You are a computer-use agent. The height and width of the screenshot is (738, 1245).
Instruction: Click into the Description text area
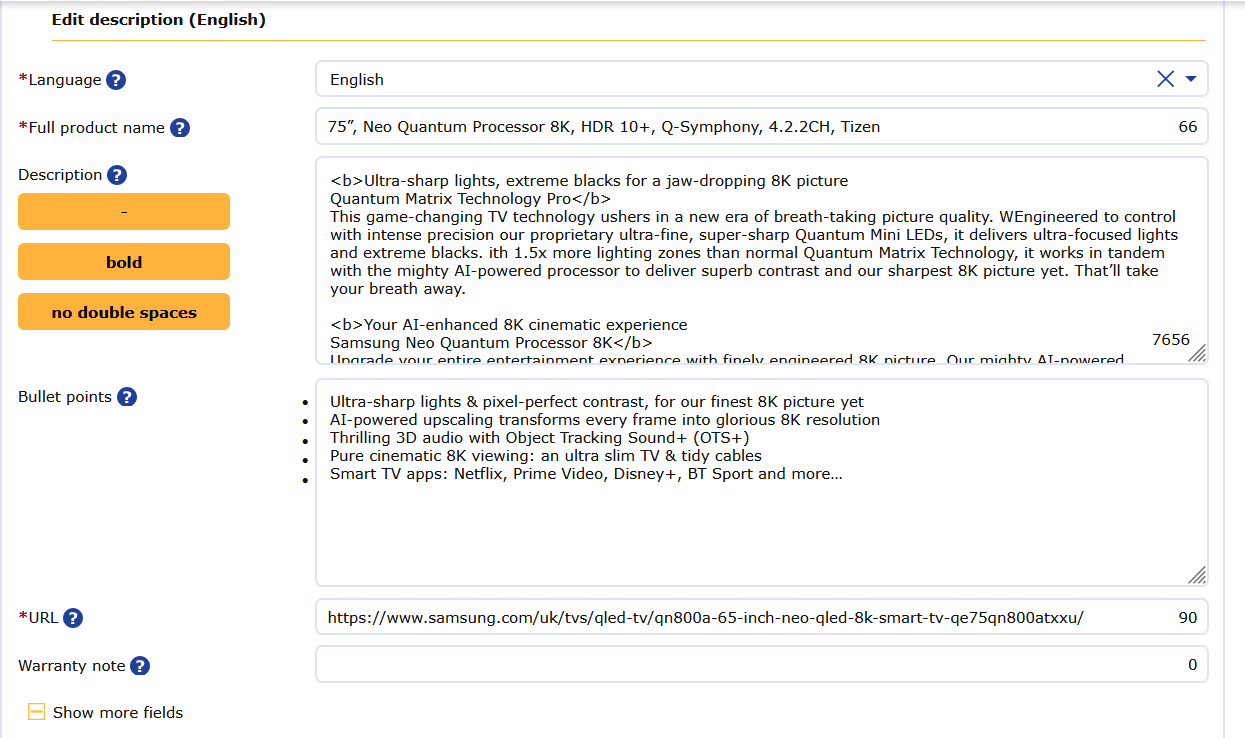click(762, 260)
